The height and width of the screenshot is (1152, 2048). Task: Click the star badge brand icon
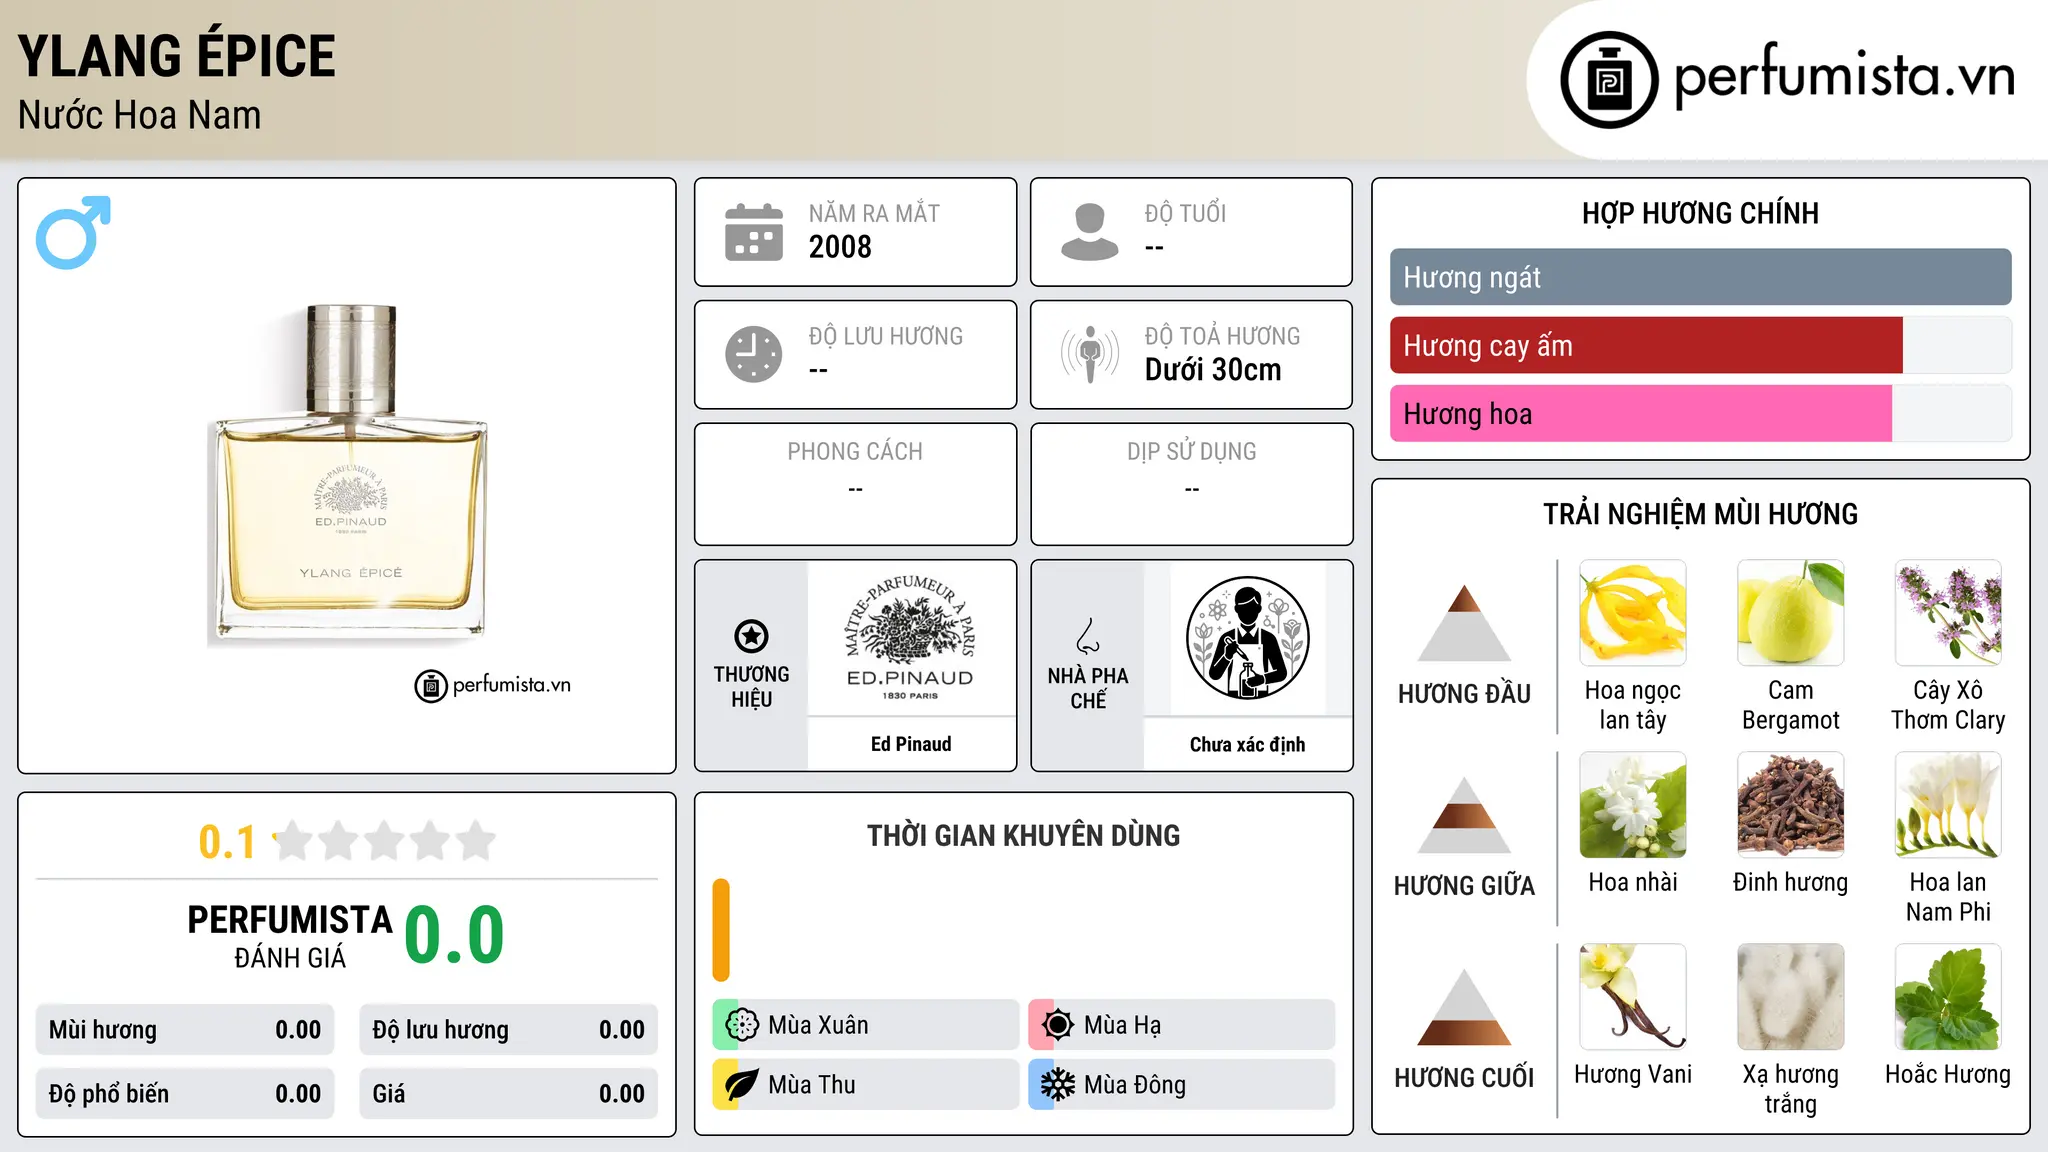[x=751, y=635]
